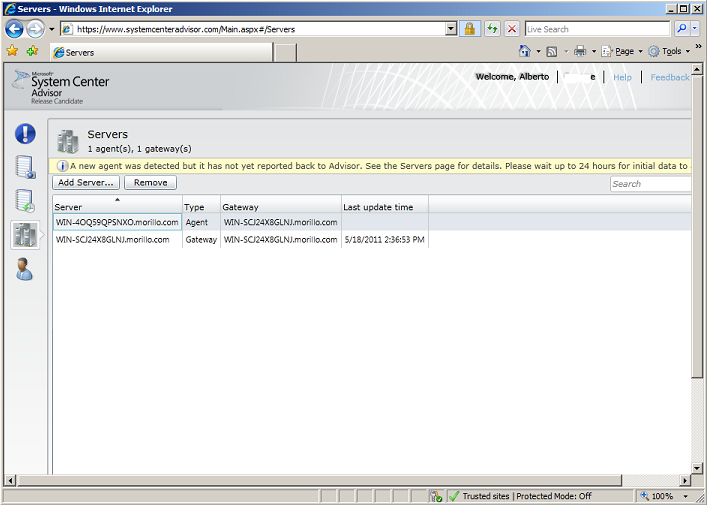Click the Print toolbar icon
This screenshot has width=707, height=505.
(580, 51)
